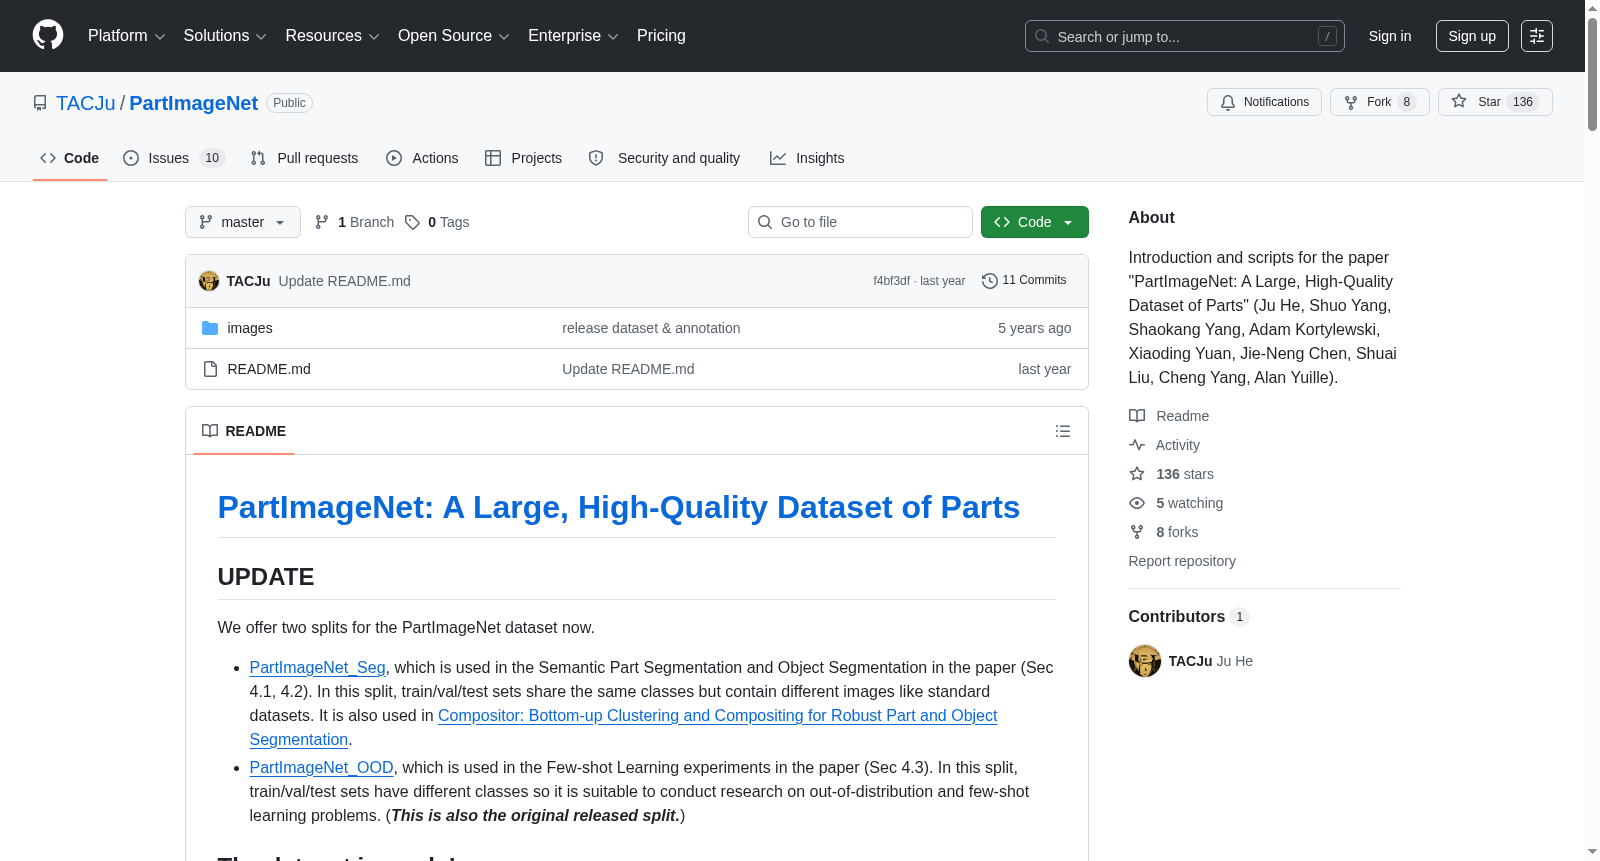Image resolution: width=1600 pixels, height=861 pixels.
Task: Follow the PartImageNet_OOD link
Action: 321,767
